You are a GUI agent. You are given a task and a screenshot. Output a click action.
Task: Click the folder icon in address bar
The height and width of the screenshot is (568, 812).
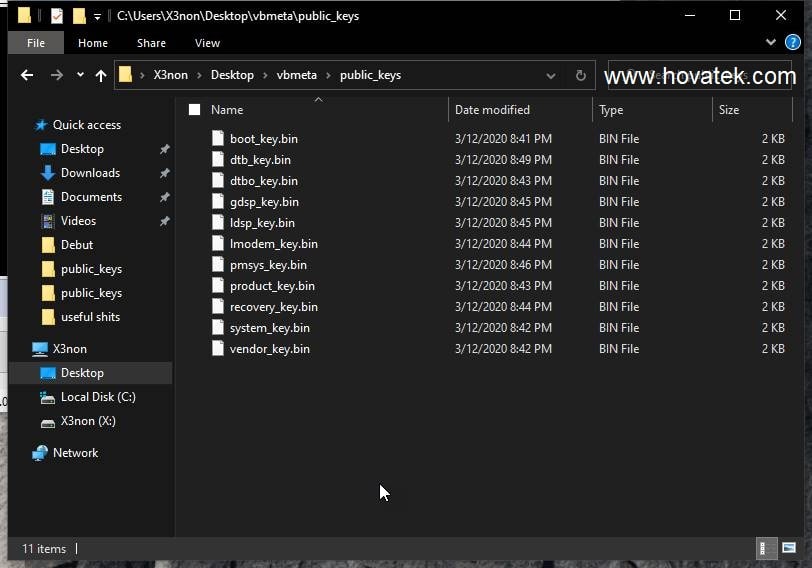[x=125, y=75]
